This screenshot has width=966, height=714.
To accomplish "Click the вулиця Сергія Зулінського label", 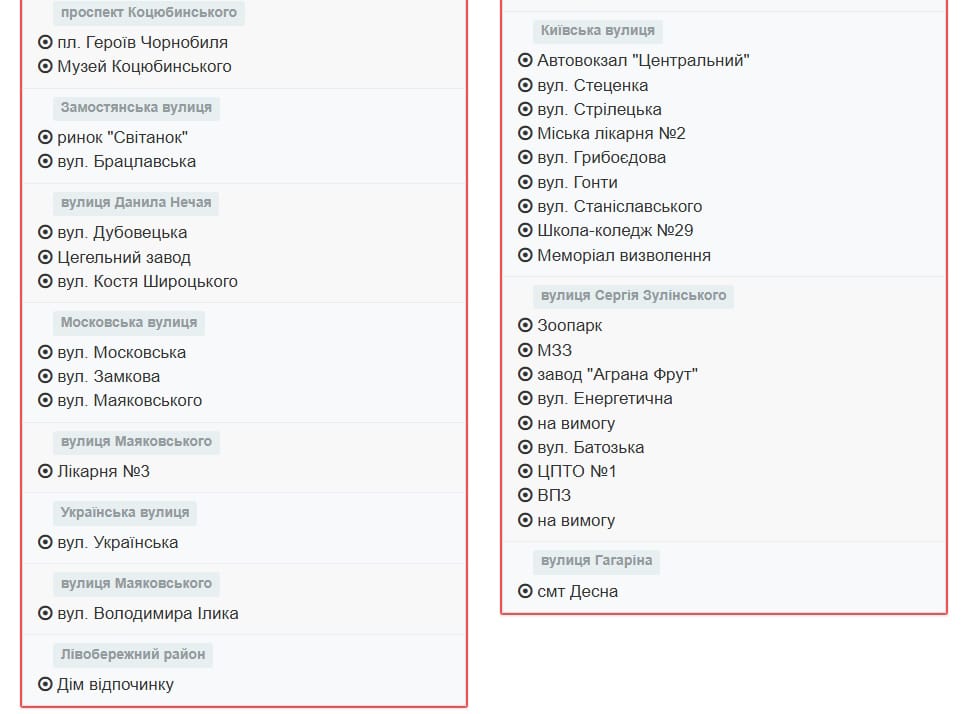I will 635,296.
